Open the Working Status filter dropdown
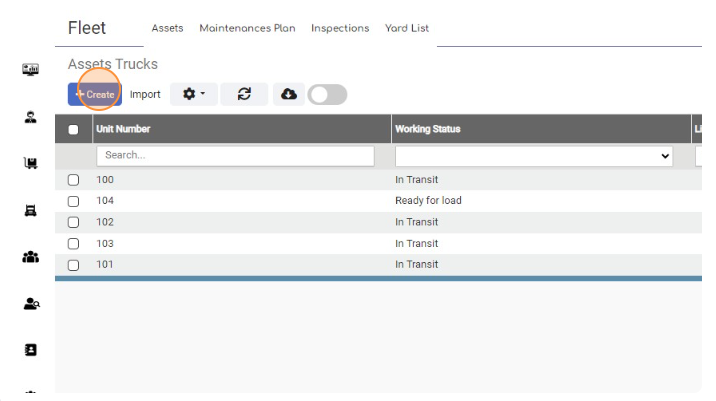 point(534,156)
